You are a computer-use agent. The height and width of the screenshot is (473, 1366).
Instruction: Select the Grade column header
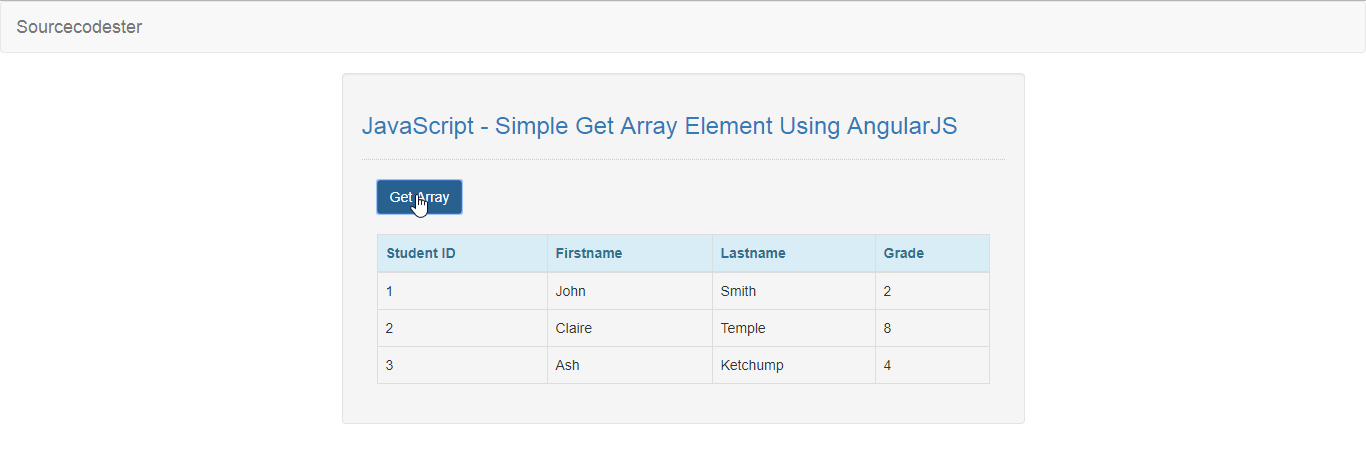932,253
